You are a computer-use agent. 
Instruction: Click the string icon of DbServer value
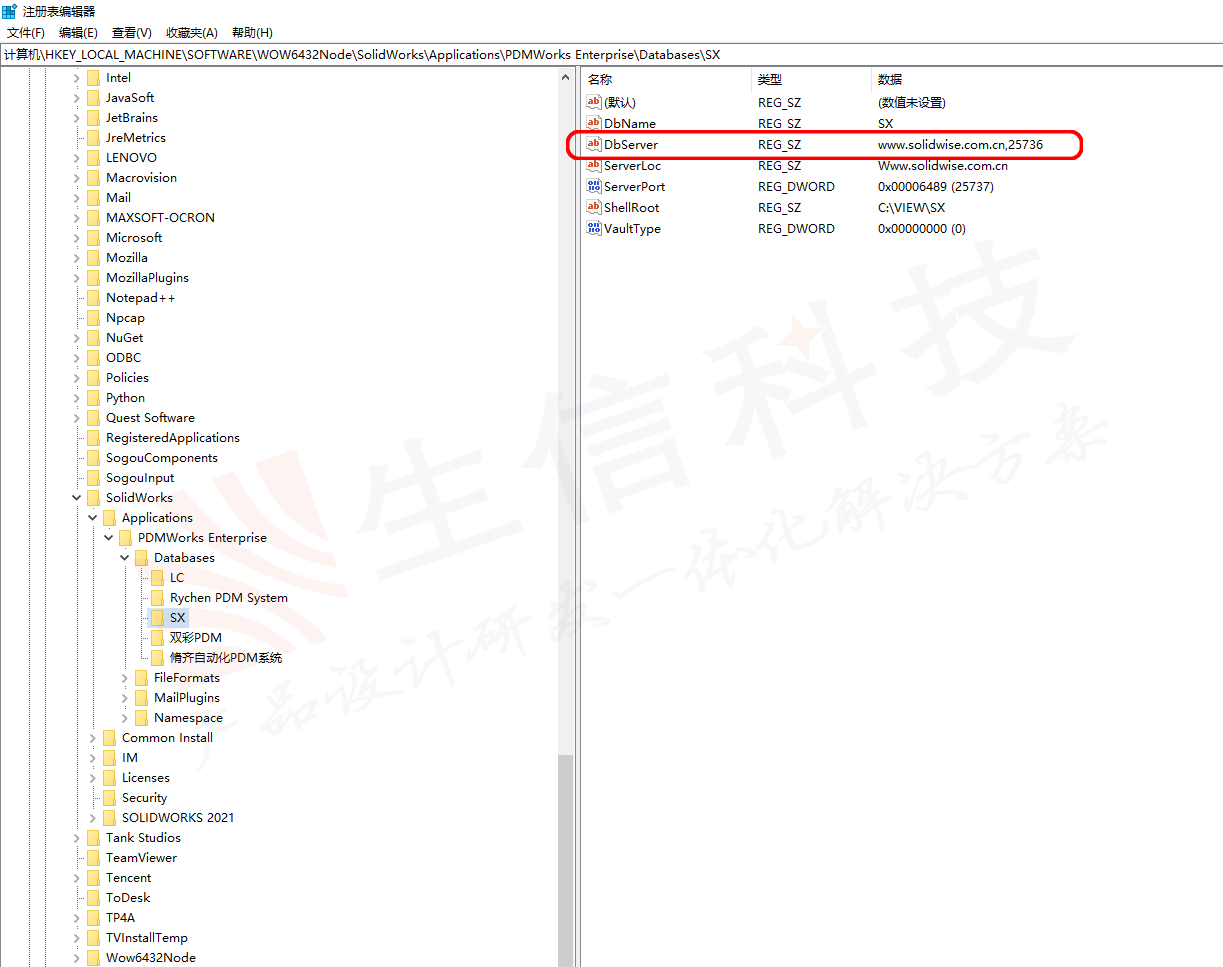click(594, 144)
